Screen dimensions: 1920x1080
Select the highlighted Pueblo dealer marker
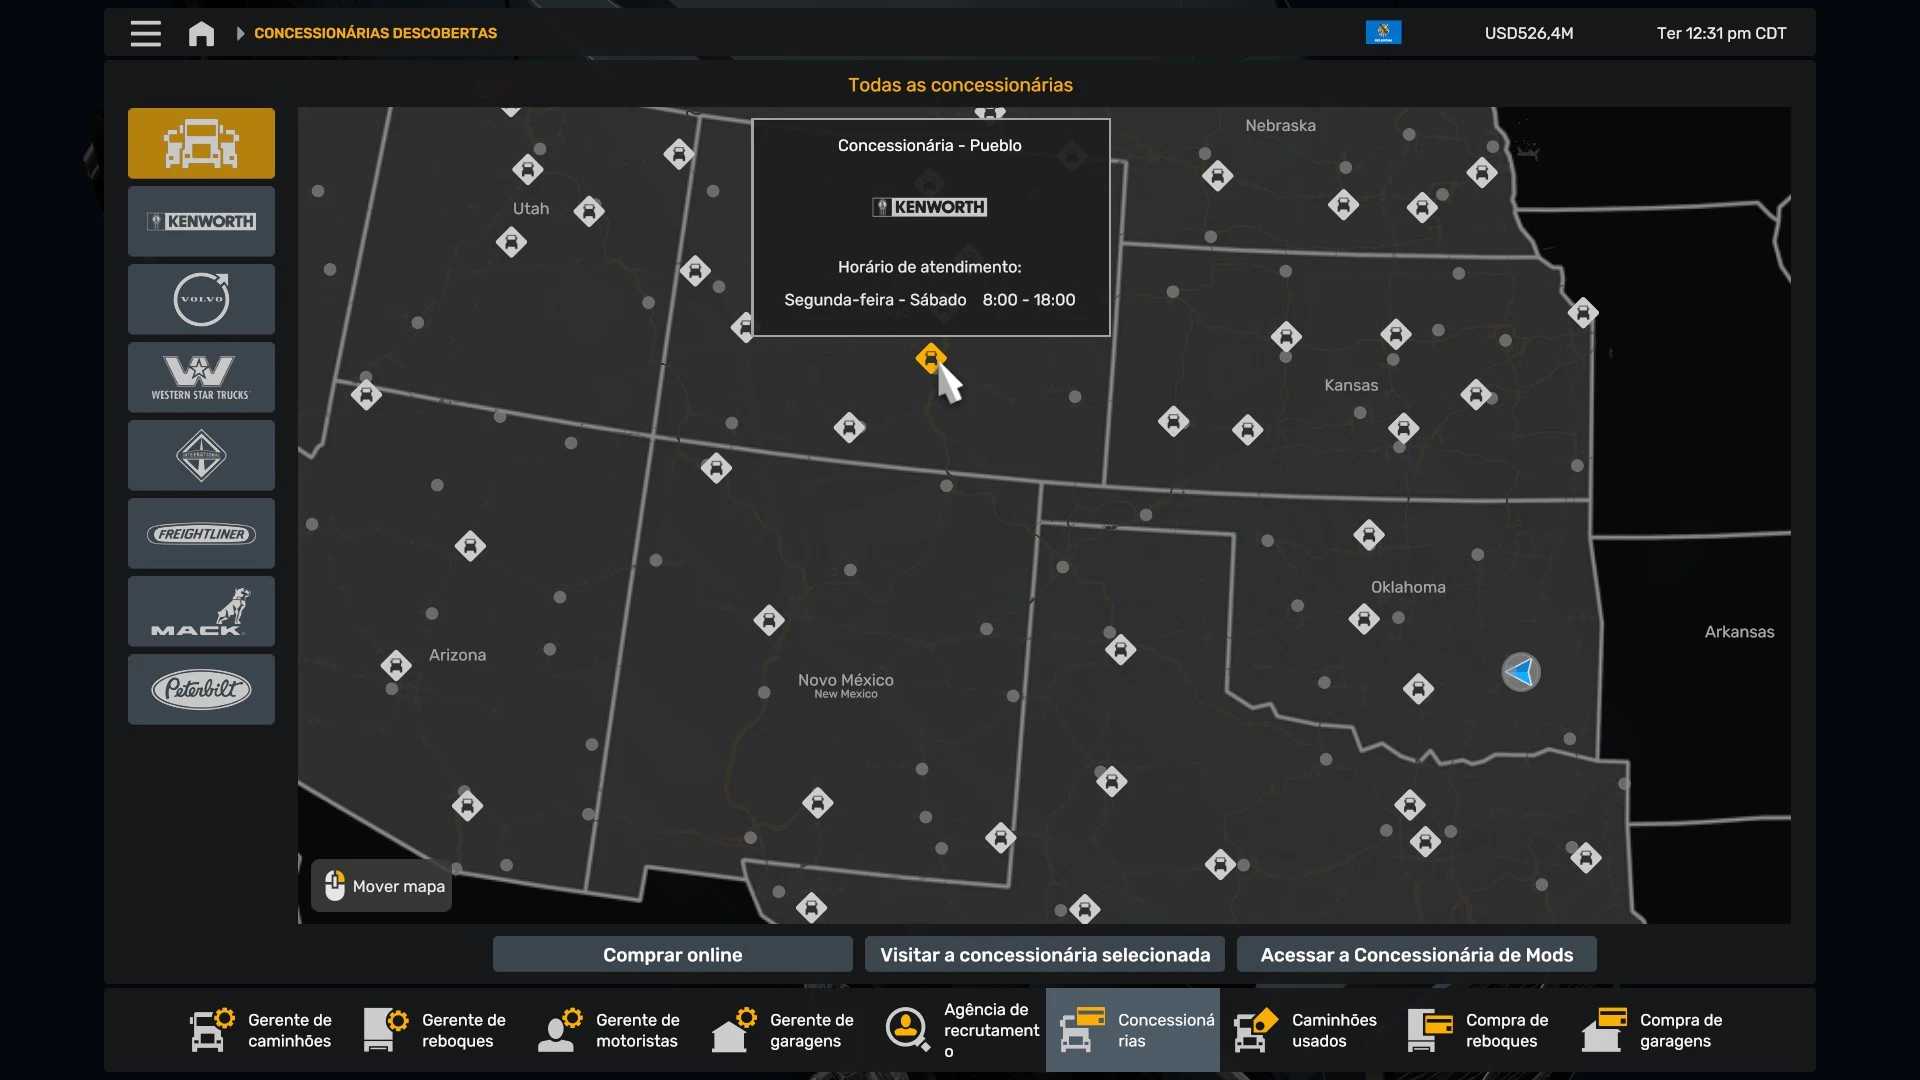click(x=930, y=357)
